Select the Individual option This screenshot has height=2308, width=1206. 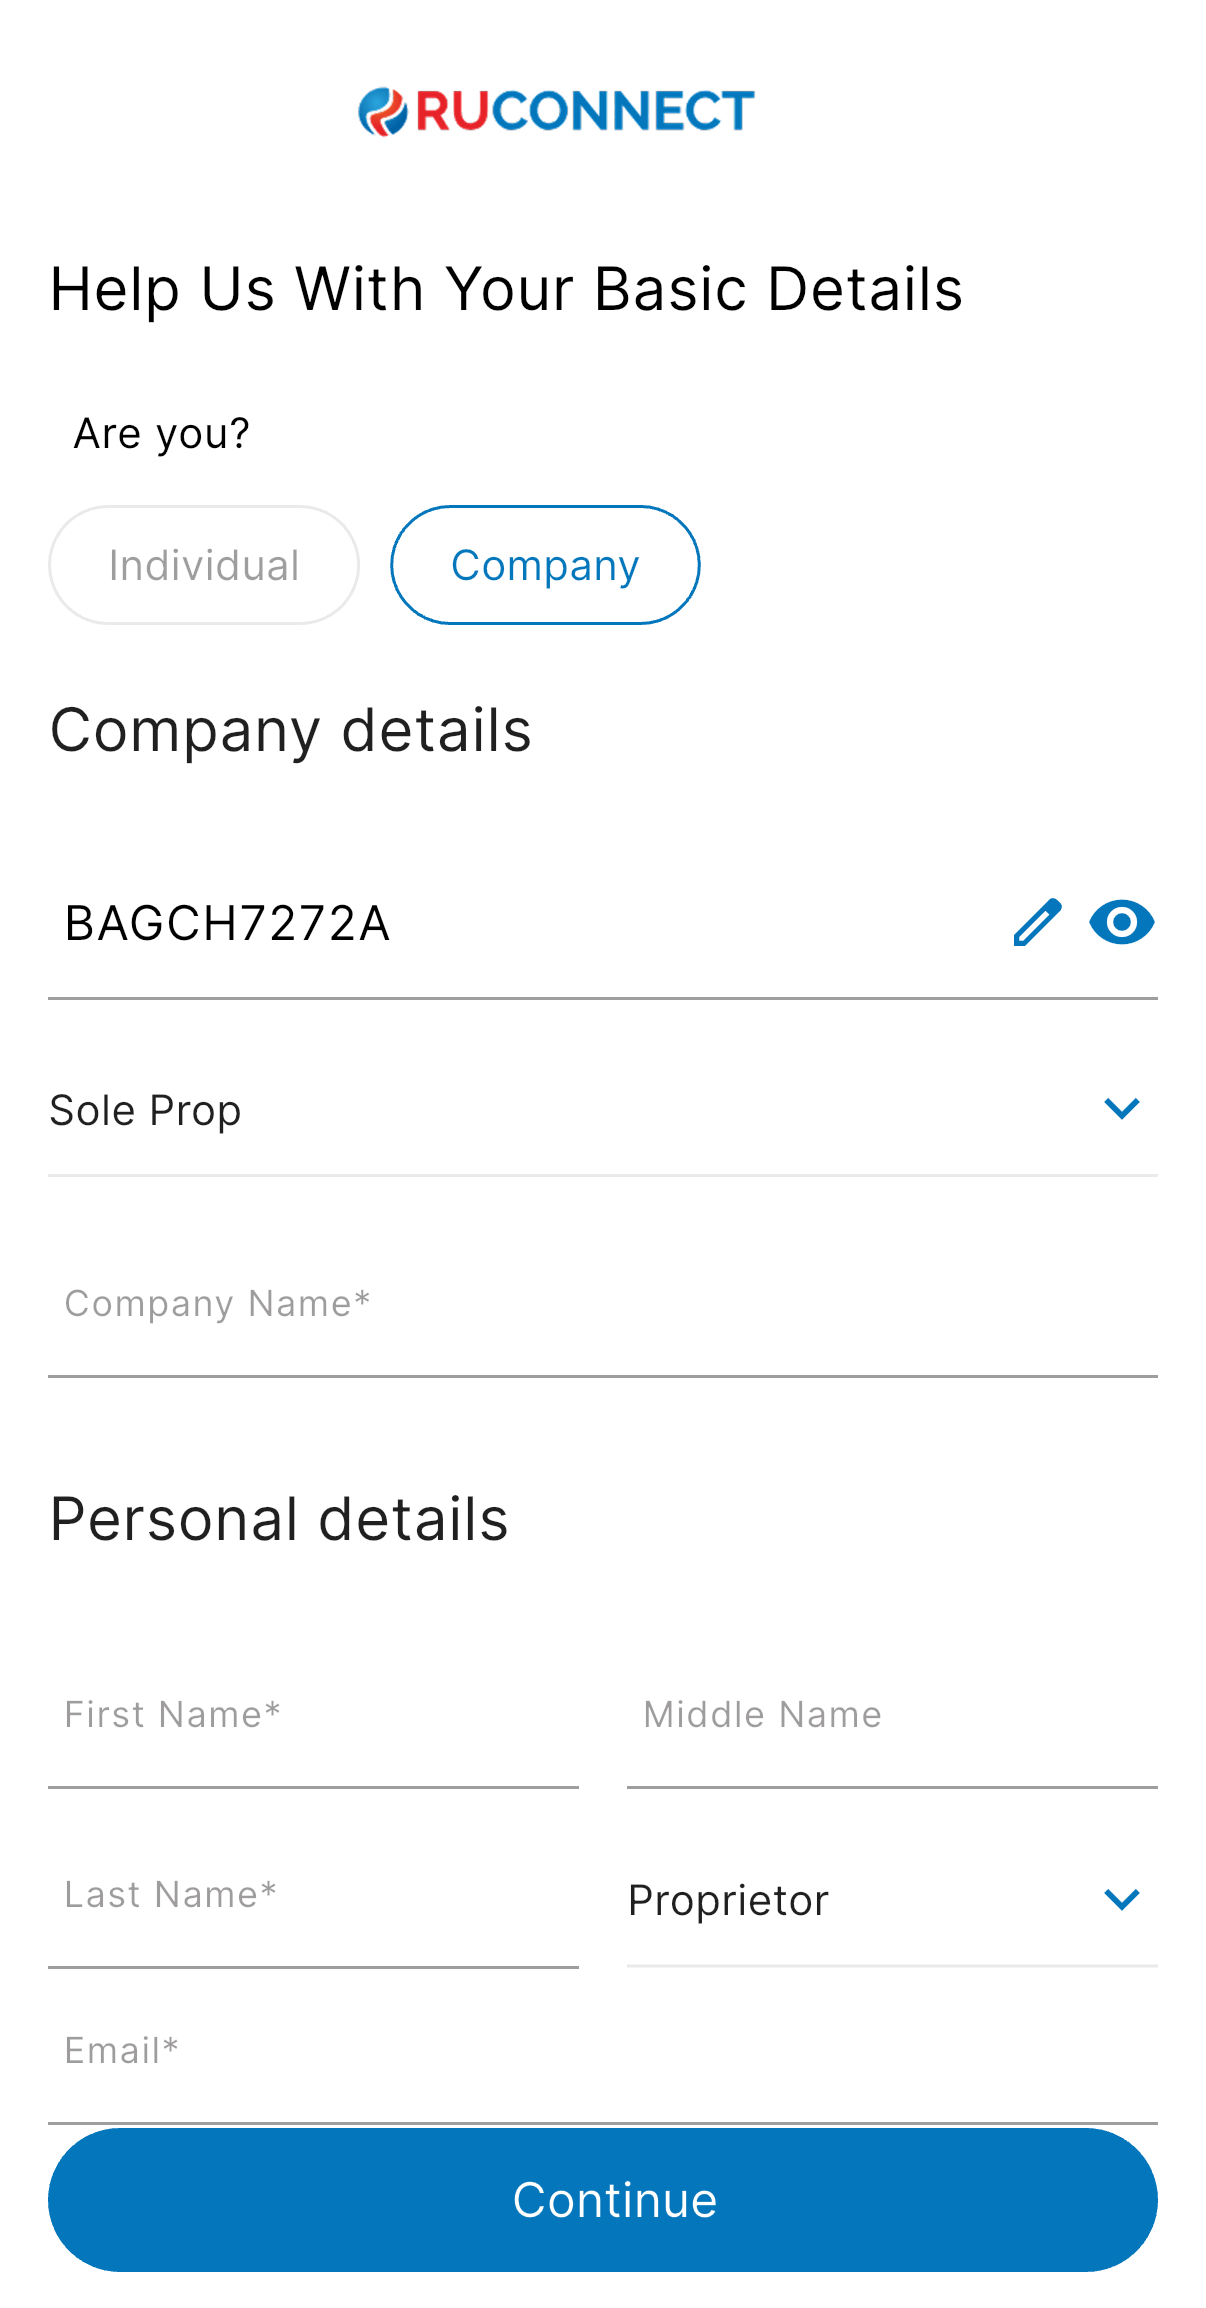pyautogui.click(x=204, y=565)
